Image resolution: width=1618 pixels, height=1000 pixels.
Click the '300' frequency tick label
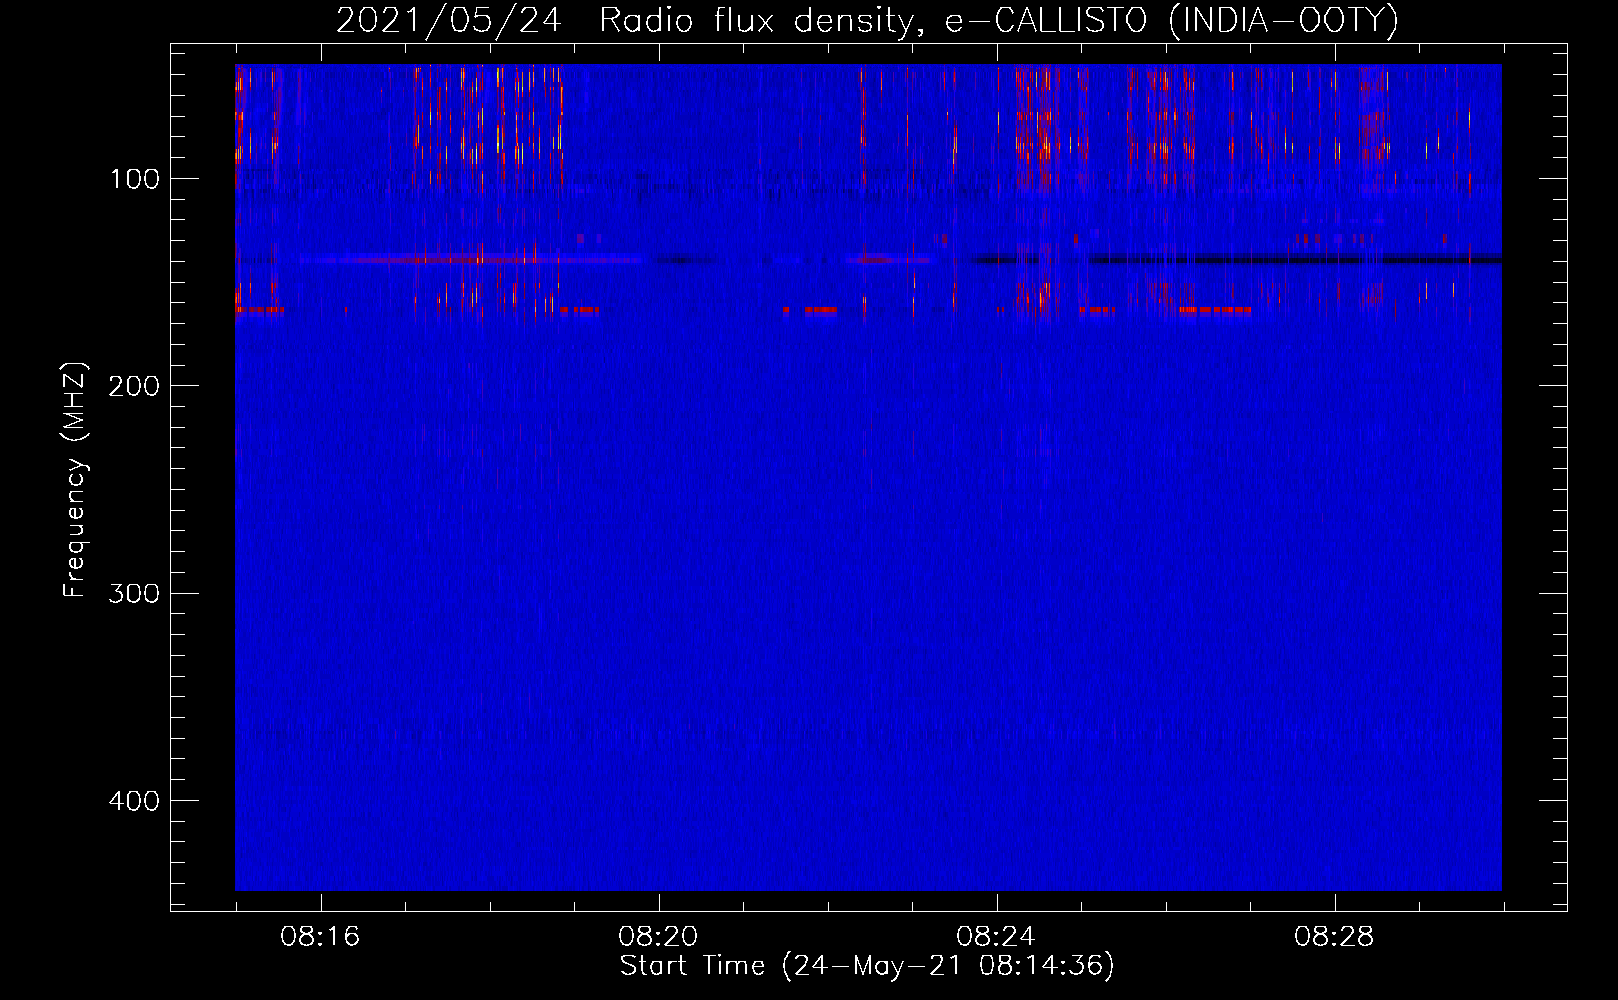click(x=135, y=593)
